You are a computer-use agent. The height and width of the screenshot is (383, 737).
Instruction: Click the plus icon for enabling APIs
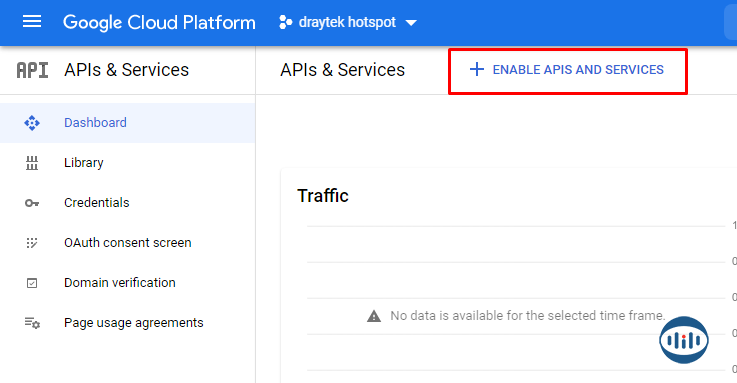pyautogui.click(x=477, y=70)
